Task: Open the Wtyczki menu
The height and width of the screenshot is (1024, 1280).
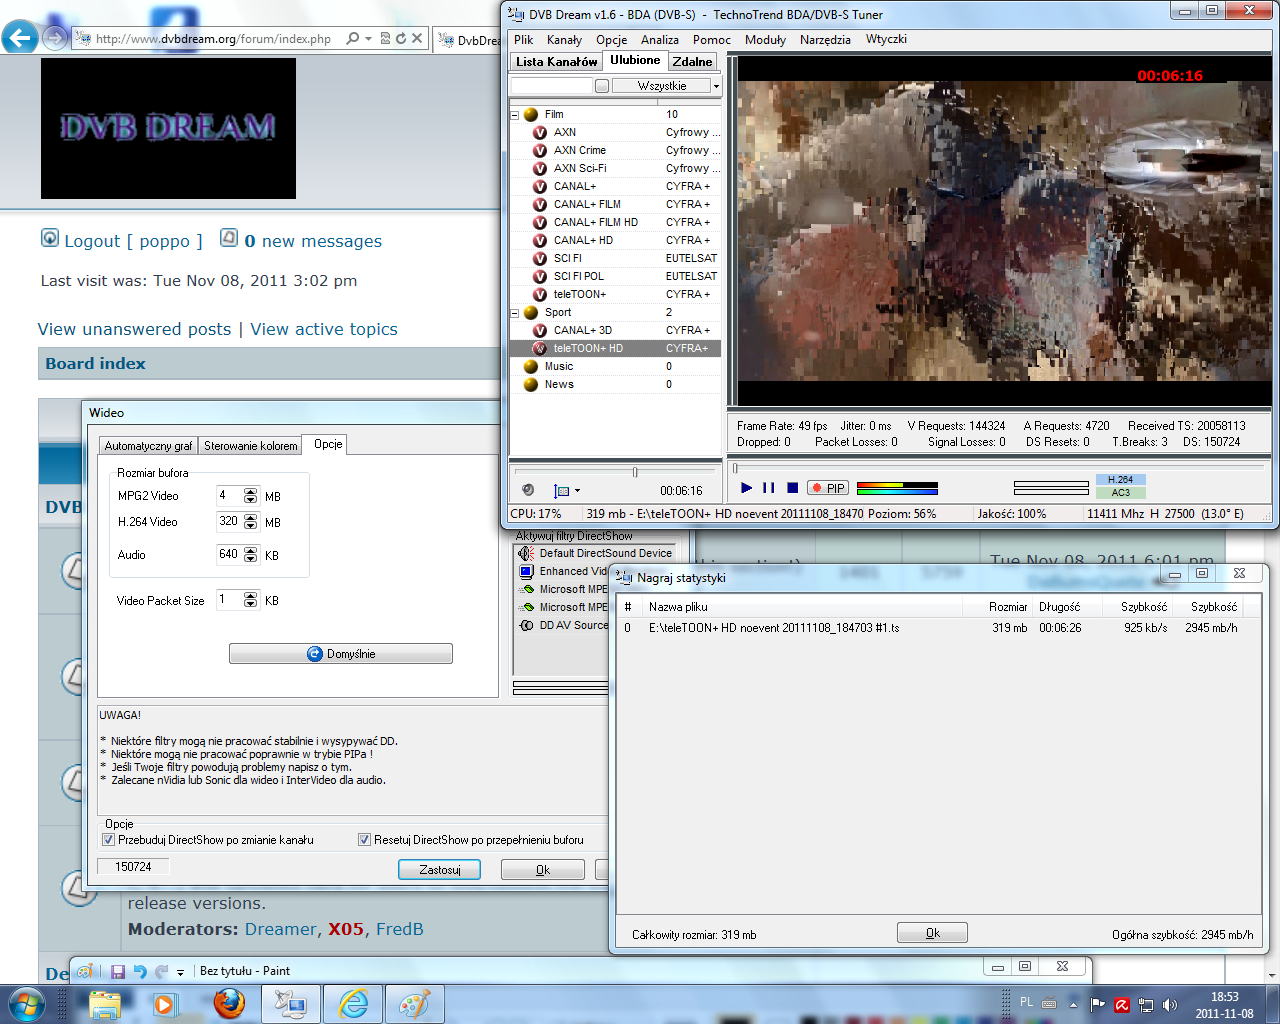Action: [886, 40]
